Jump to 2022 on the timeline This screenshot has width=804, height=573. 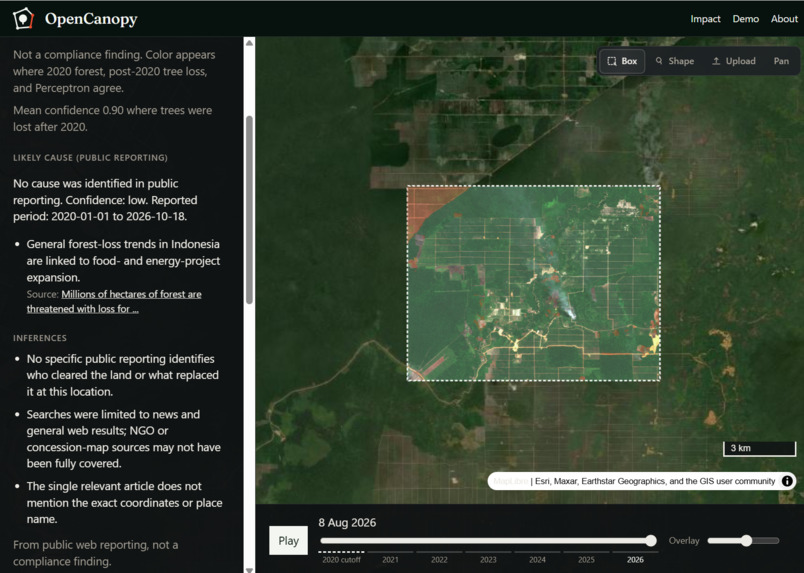(439, 559)
